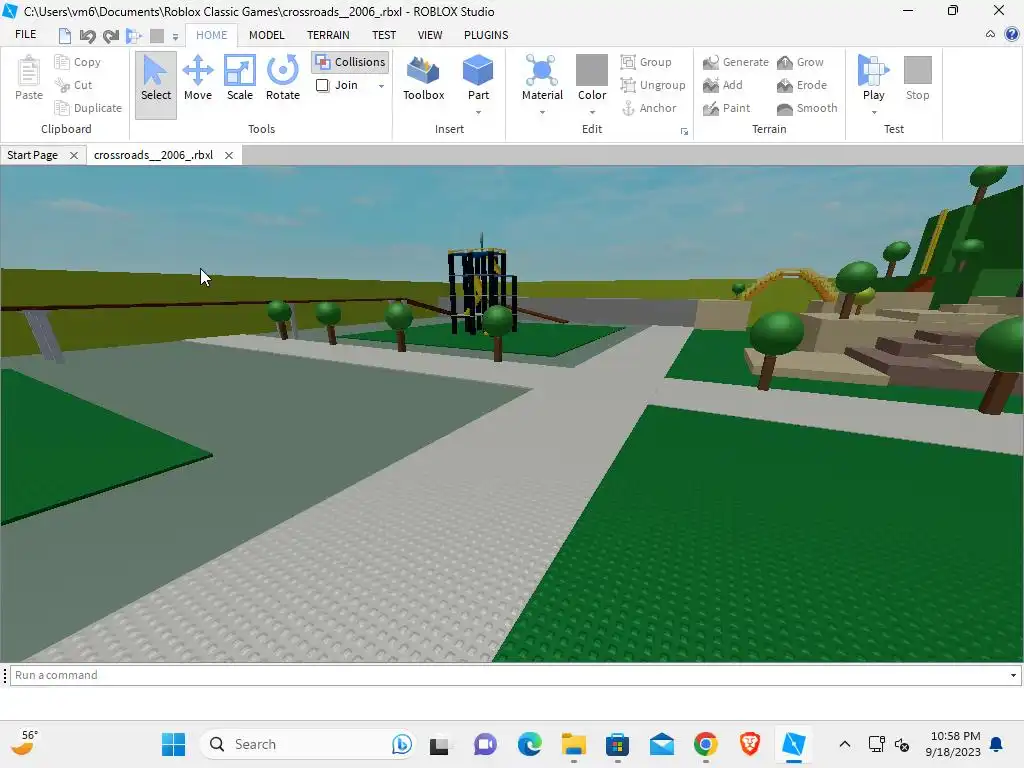Collapse the ribbon with the arrow icon
Image resolution: width=1024 pixels, height=768 pixels.
(x=990, y=34)
